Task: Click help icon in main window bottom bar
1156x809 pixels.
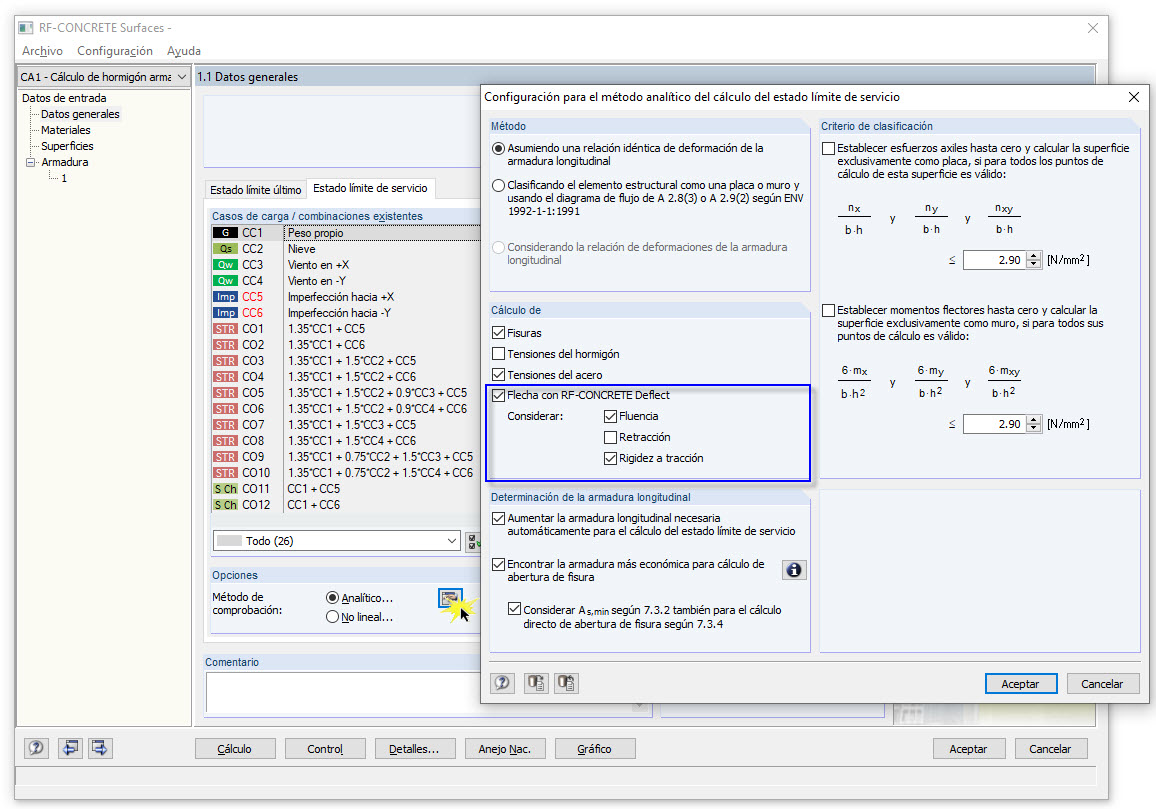Action: 36,749
